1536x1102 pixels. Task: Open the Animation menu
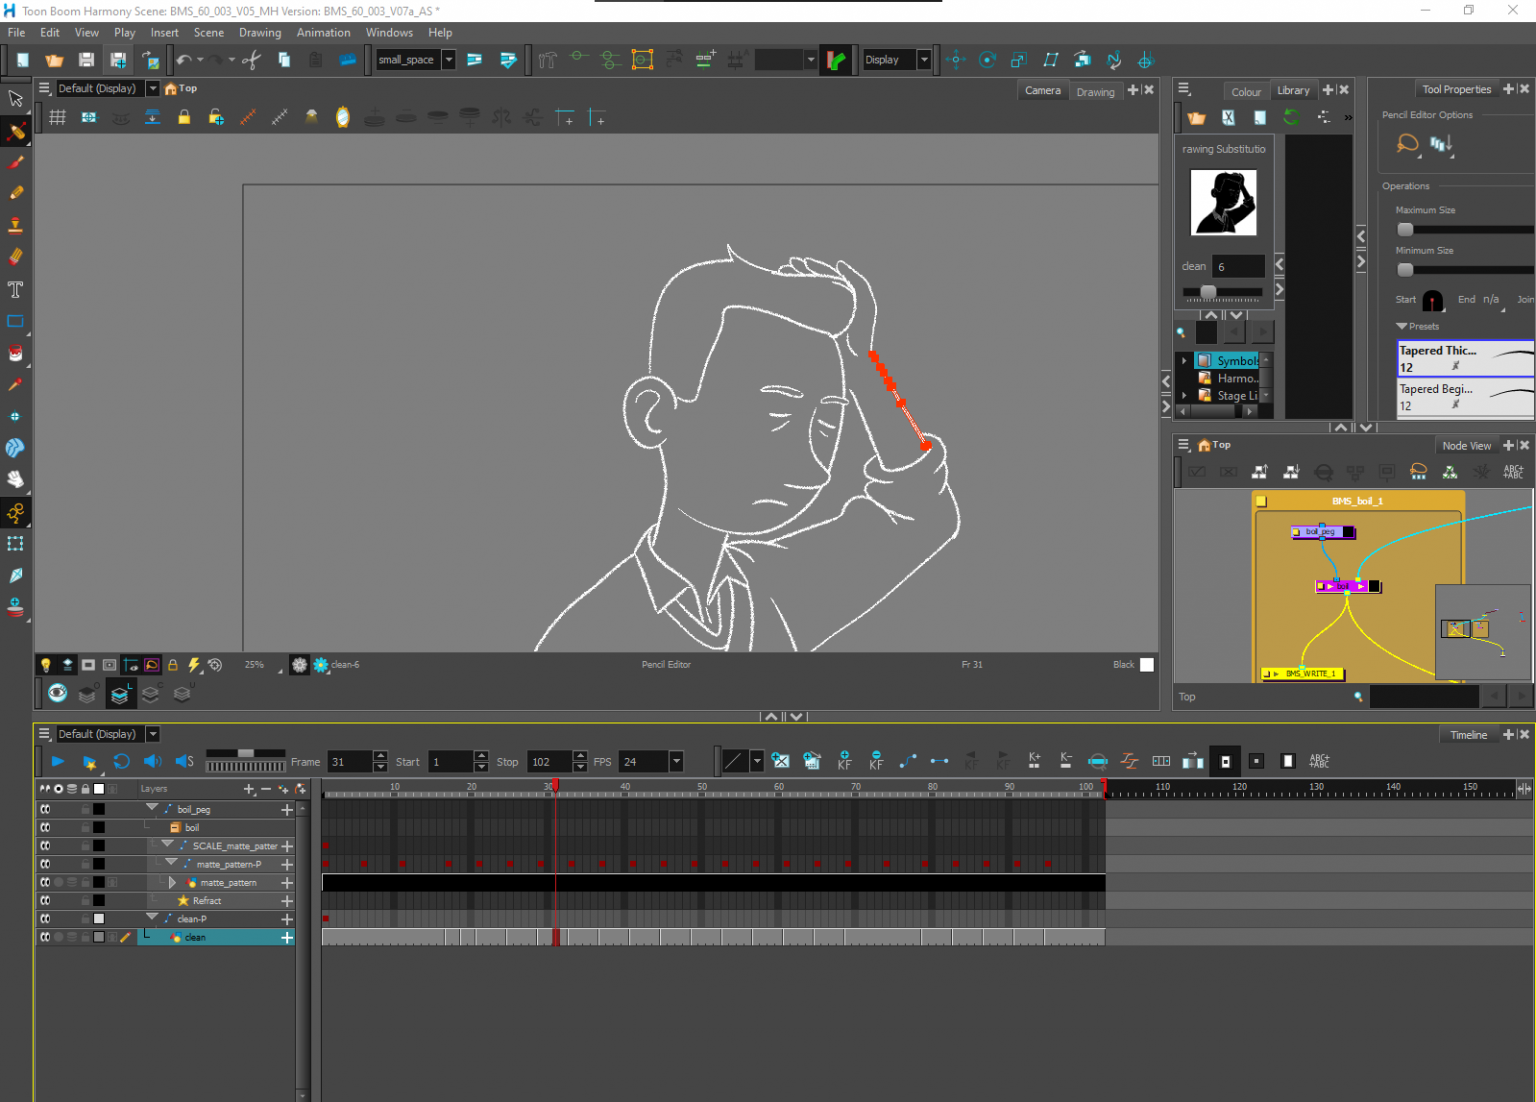(323, 33)
